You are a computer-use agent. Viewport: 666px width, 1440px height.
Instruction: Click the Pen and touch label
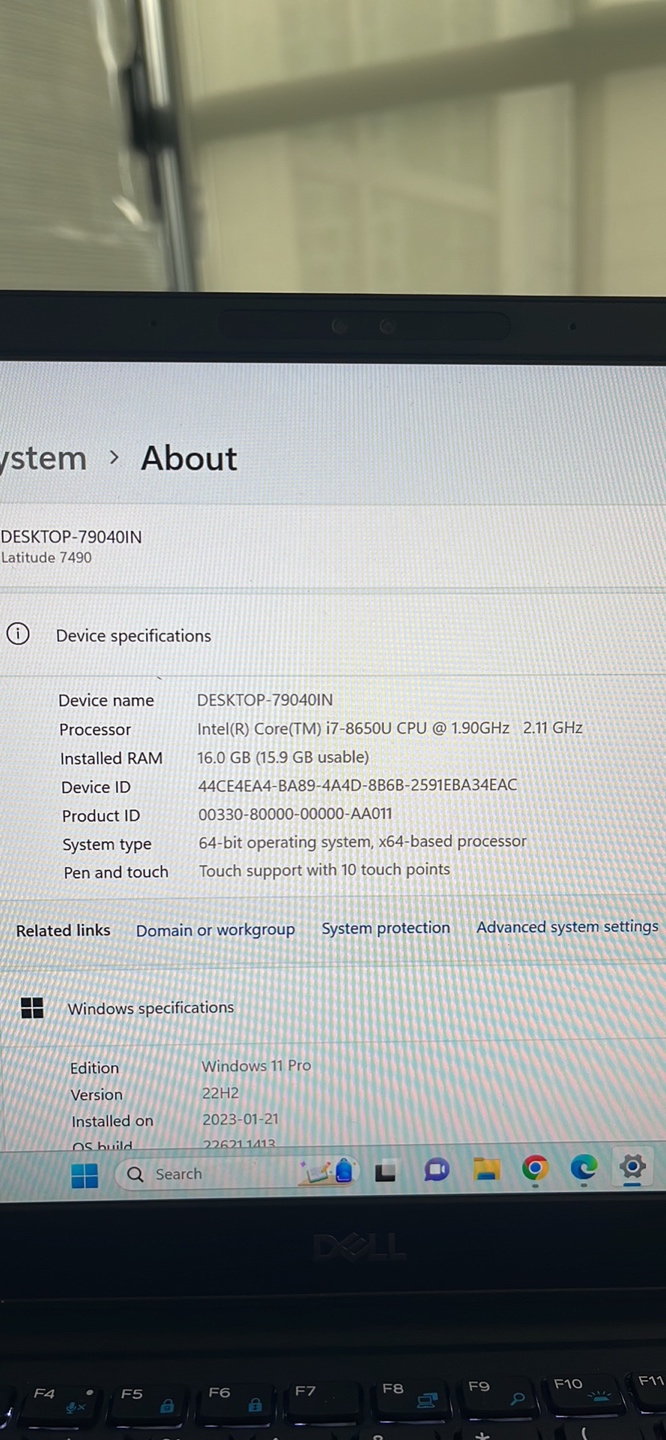tap(116, 873)
